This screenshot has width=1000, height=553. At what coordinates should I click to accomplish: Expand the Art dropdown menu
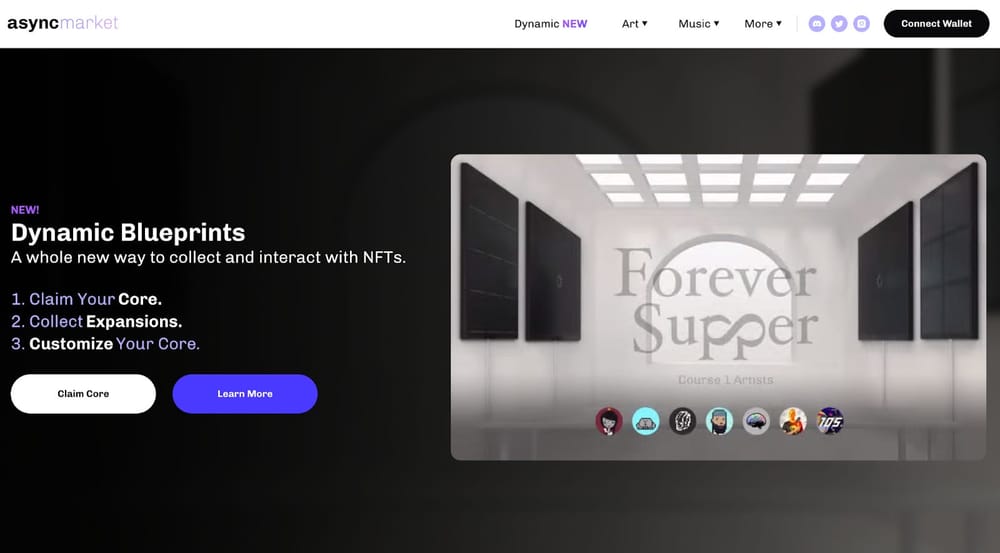pos(635,24)
